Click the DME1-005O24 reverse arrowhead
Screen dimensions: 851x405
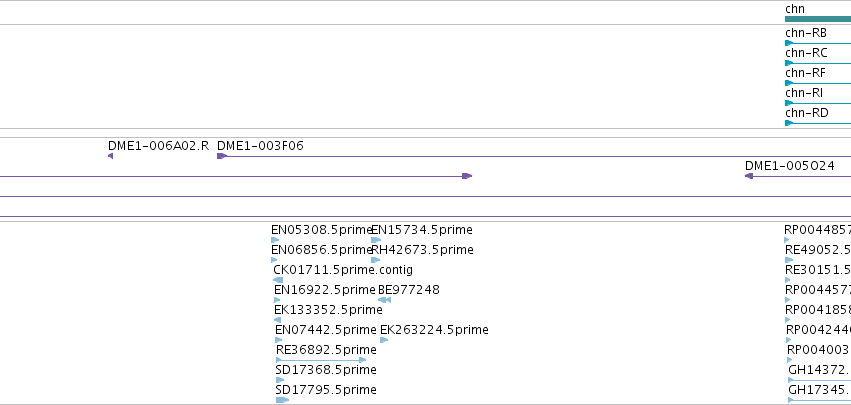point(749,176)
